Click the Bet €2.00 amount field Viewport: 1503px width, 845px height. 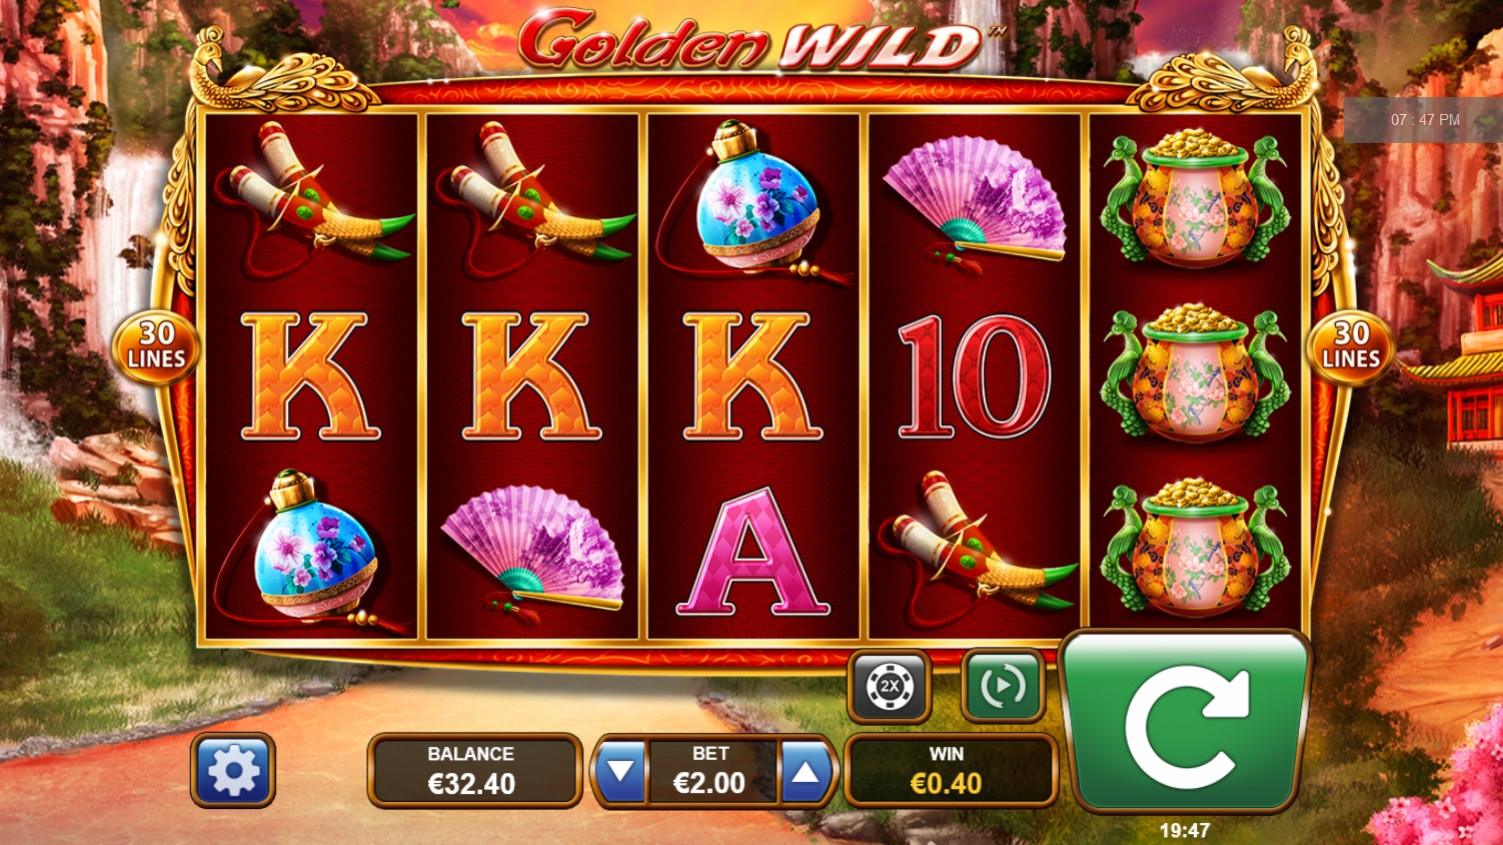click(712, 771)
